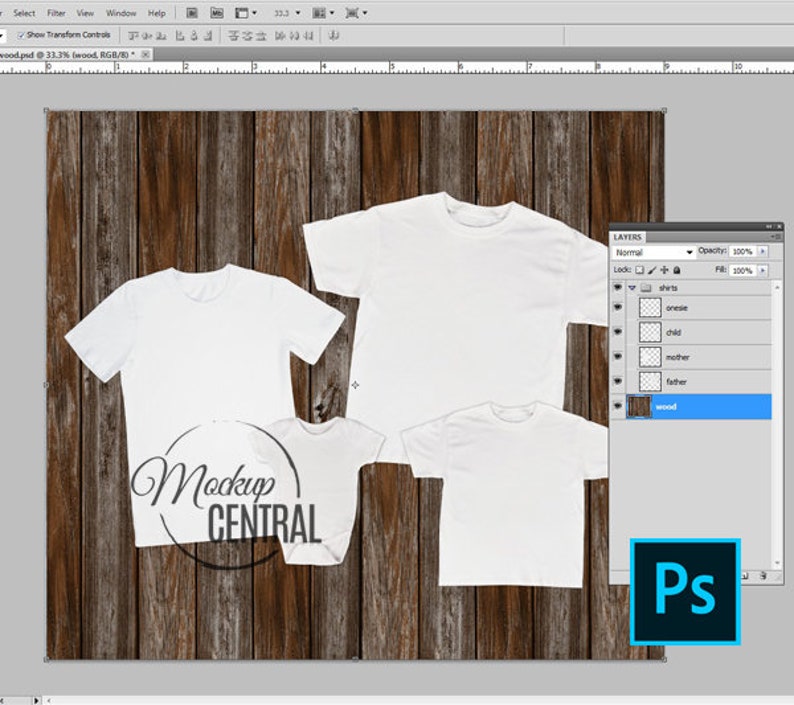Click the Screen Mode icon

coord(351,13)
